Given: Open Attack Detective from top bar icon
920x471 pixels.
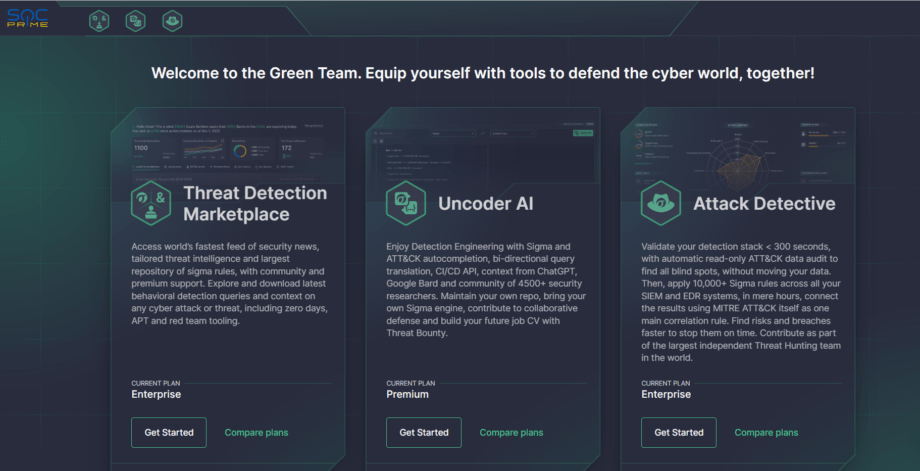Looking at the screenshot, I should [x=172, y=21].
